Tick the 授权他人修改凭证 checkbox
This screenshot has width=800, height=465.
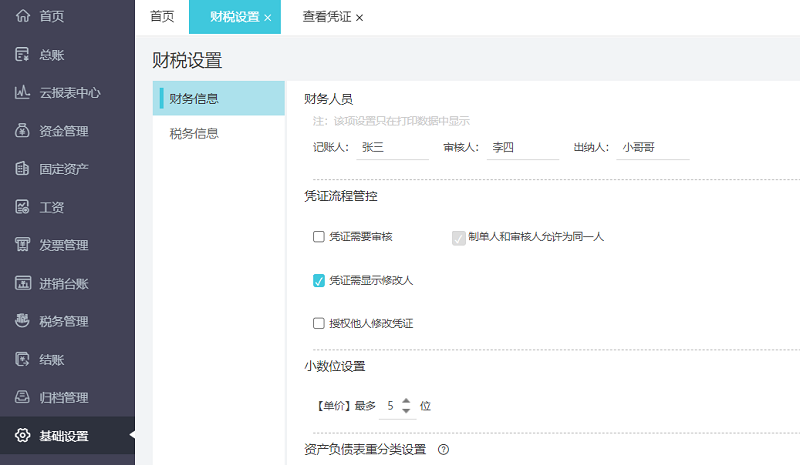[x=319, y=323]
